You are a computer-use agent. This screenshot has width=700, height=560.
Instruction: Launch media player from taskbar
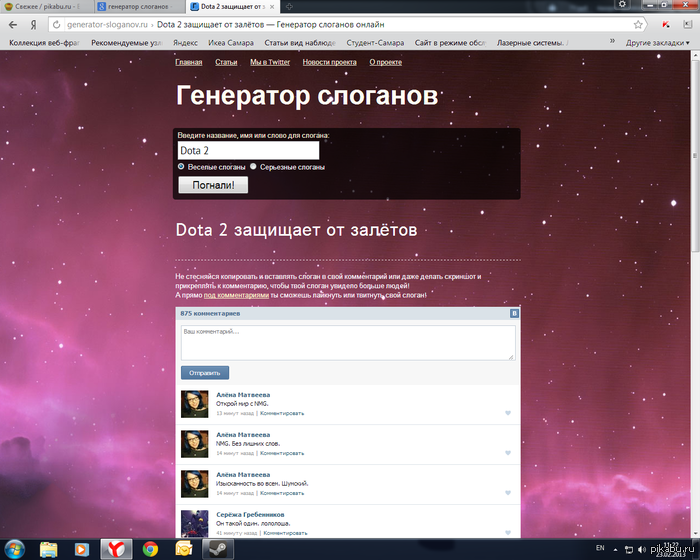coord(82,549)
